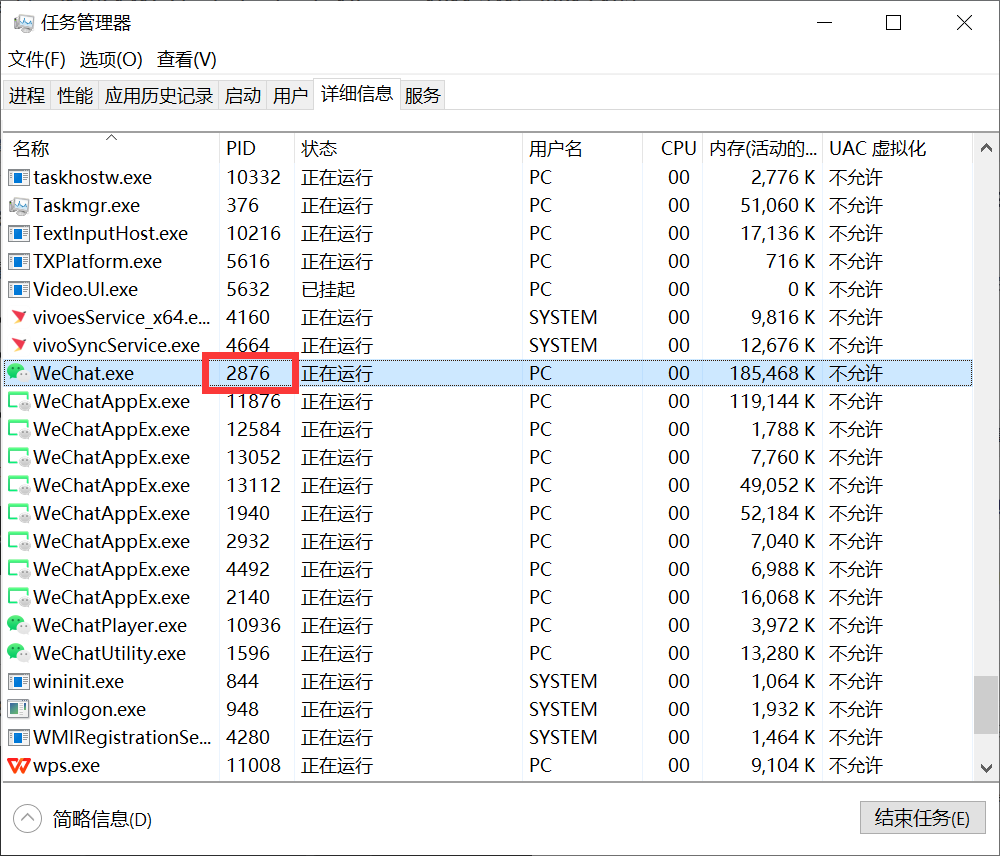Screen dimensions: 1000x856
Task: Click the scrollbar up arrow
Action: pyautogui.click(x=986, y=148)
